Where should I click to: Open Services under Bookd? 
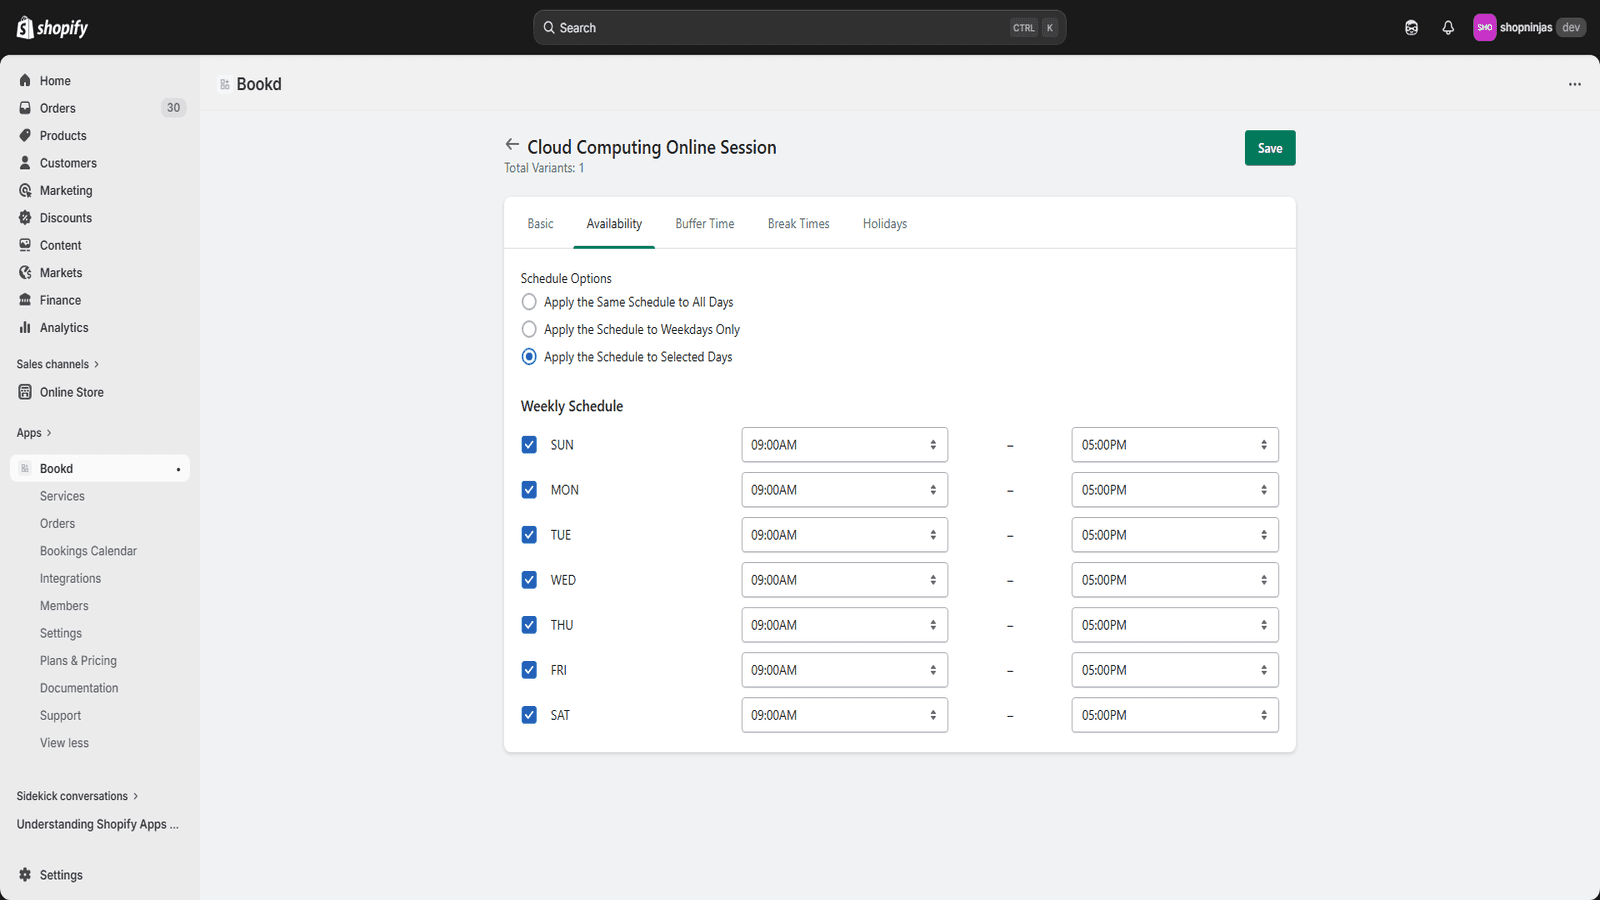[62, 496]
